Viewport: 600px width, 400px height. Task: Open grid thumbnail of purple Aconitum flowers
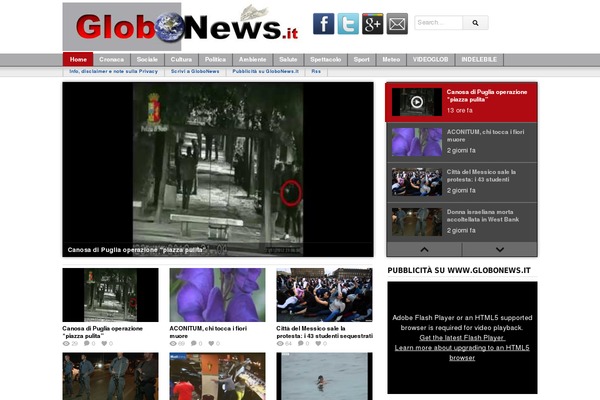click(x=217, y=295)
